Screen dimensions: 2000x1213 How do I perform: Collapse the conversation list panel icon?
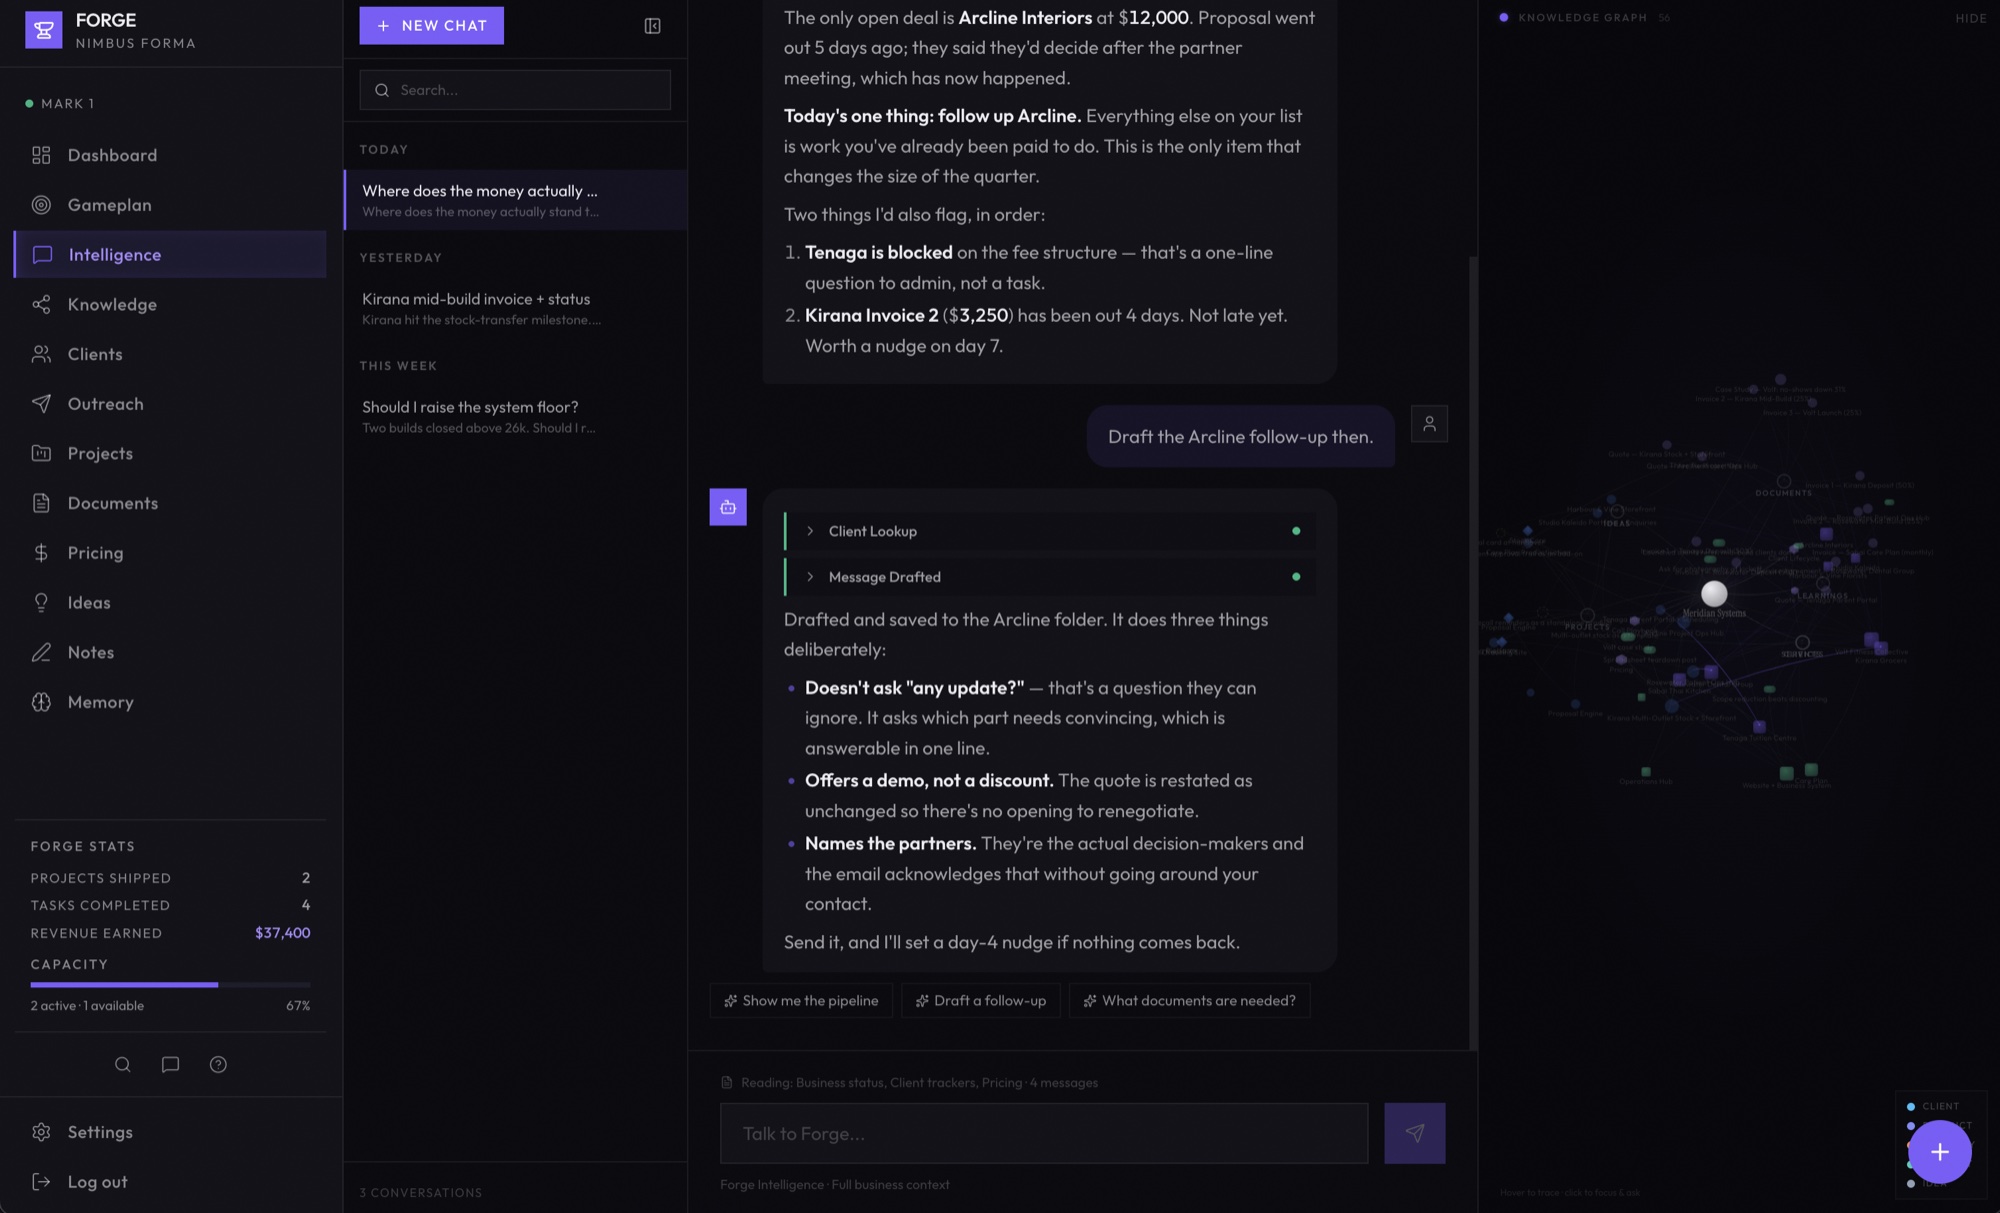click(652, 26)
